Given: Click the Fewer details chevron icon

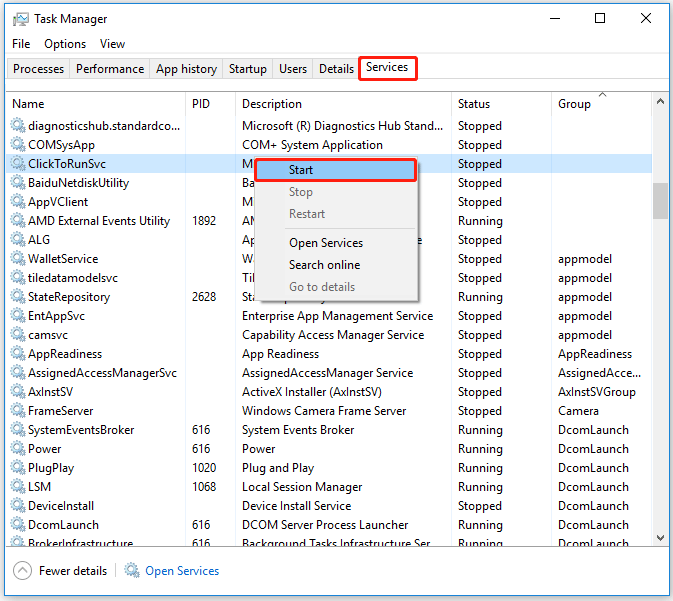Looking at the screenshot, I should point(22,571).
